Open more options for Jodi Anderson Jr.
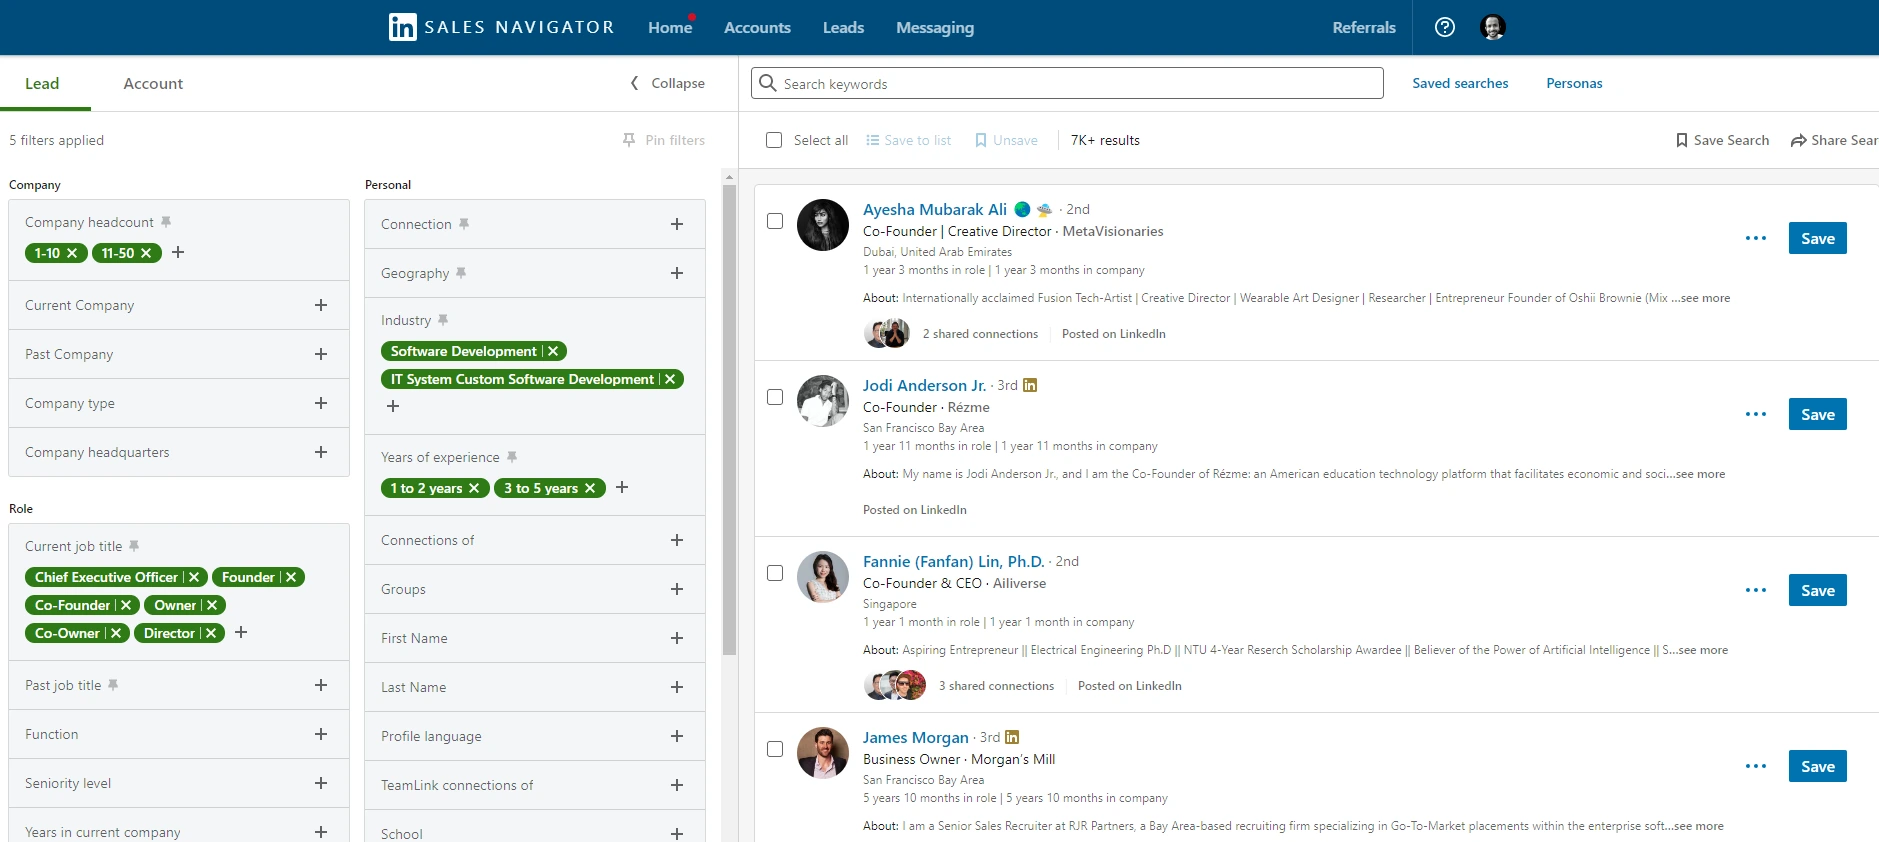Image resolution: width=1879 pixels, height=842 pixels. 1756,414
